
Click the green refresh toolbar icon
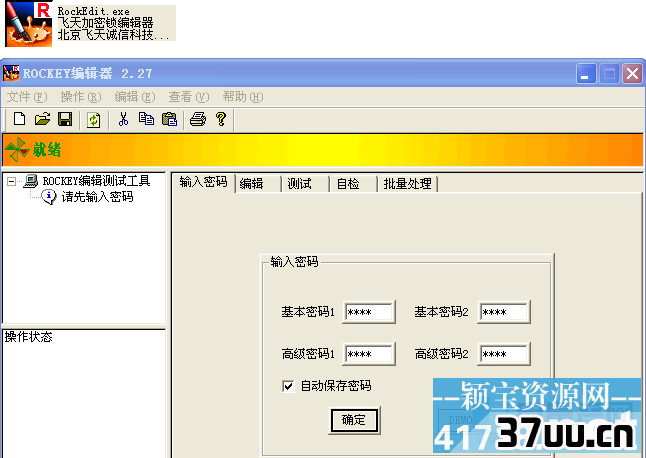click(94, 120)
